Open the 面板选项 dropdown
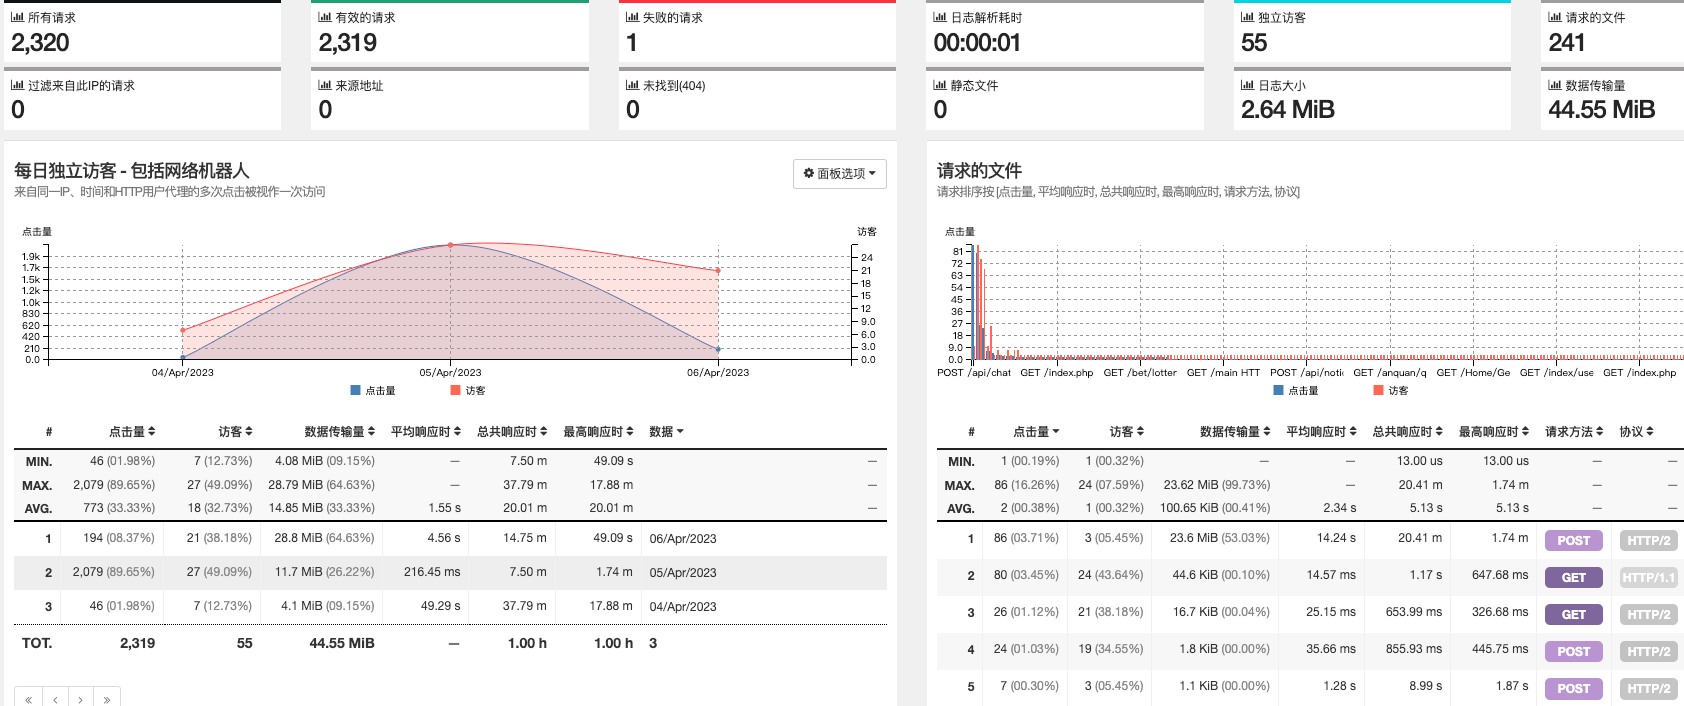Viewport: 1684px width, 706px height. (840, 173)
